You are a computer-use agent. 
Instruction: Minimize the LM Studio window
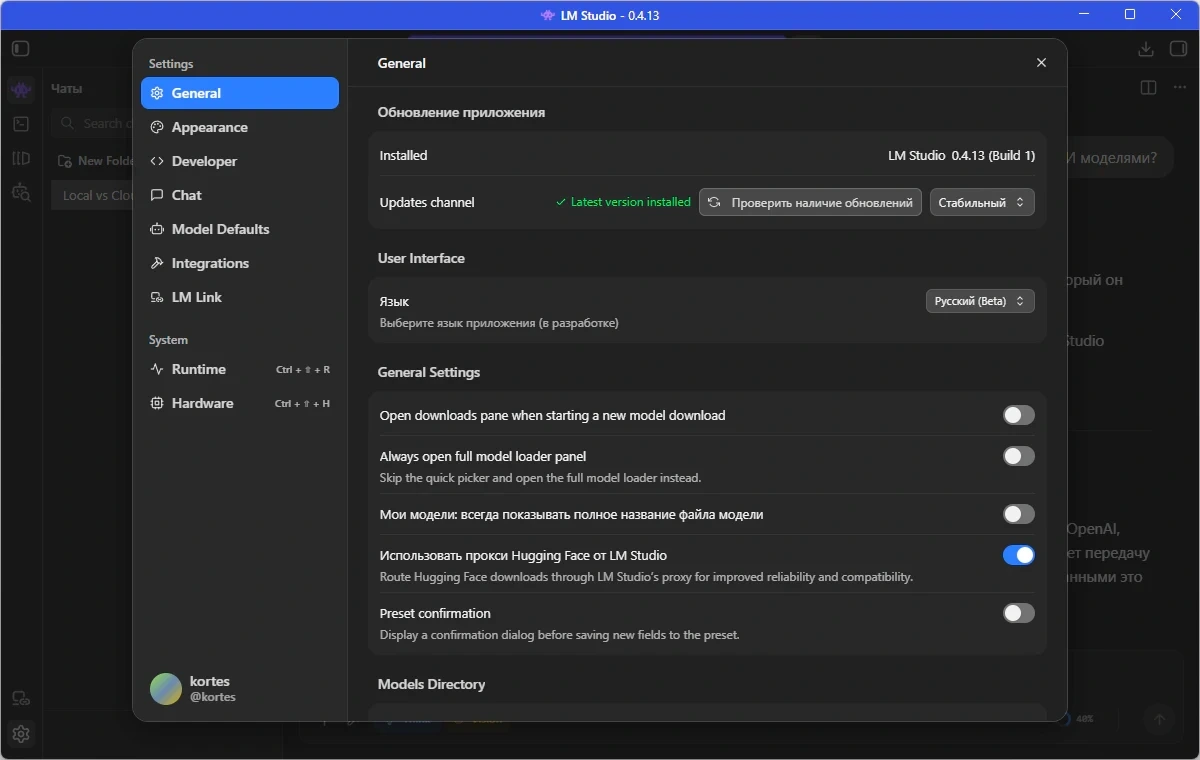click(1084, 15)
